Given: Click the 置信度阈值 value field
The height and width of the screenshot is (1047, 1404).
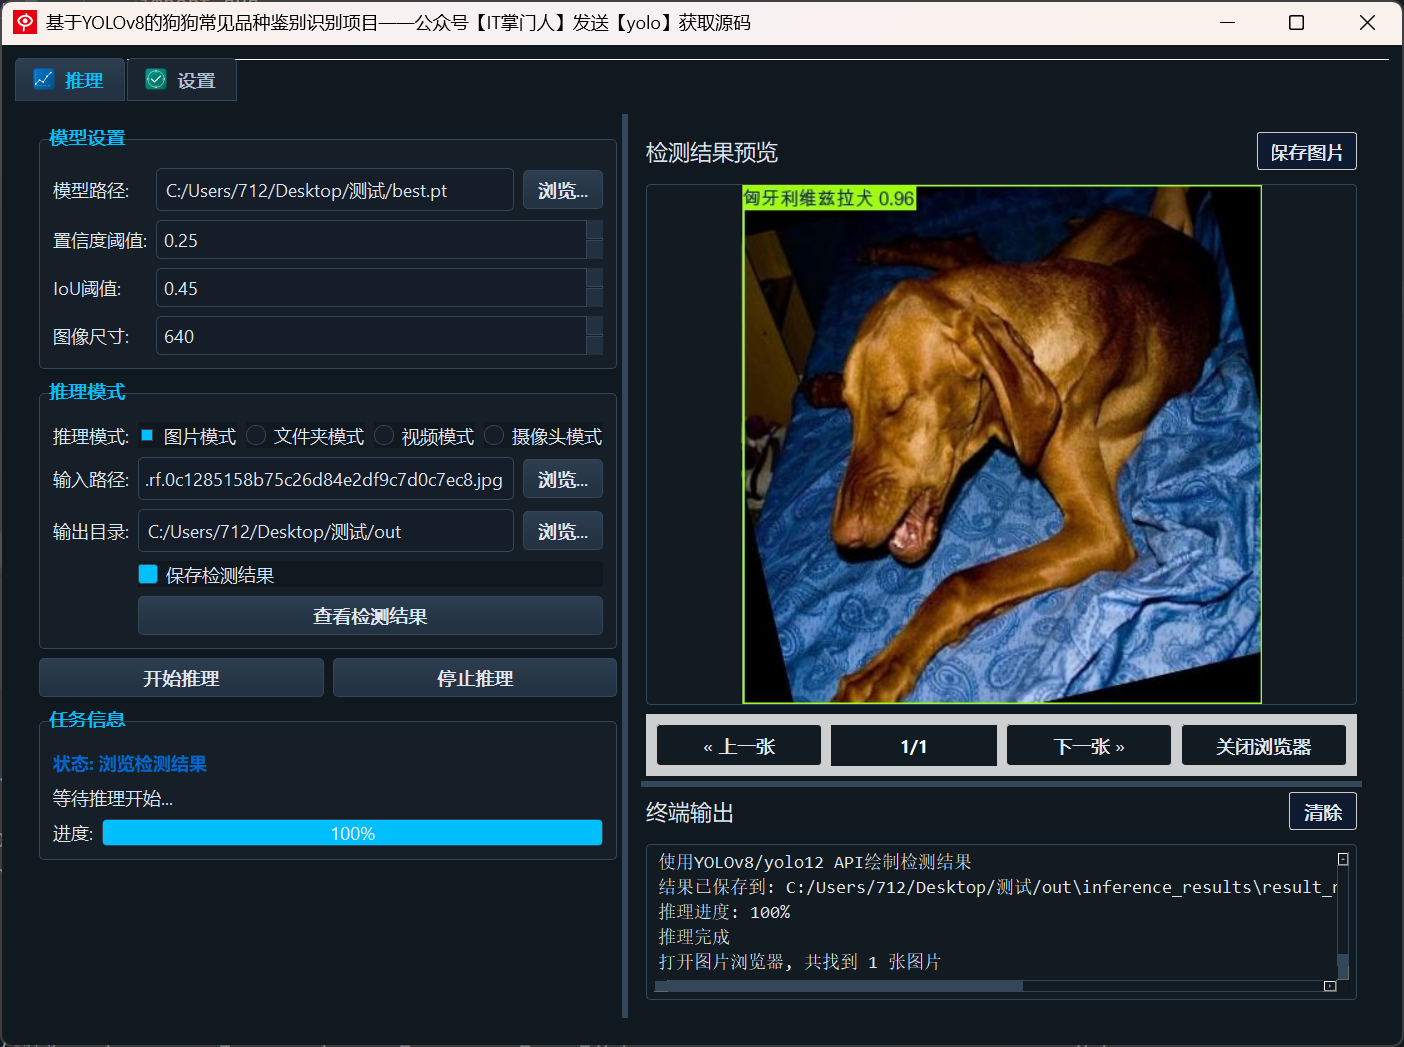Looking at the screenshot, I should [x=371, y=240].
